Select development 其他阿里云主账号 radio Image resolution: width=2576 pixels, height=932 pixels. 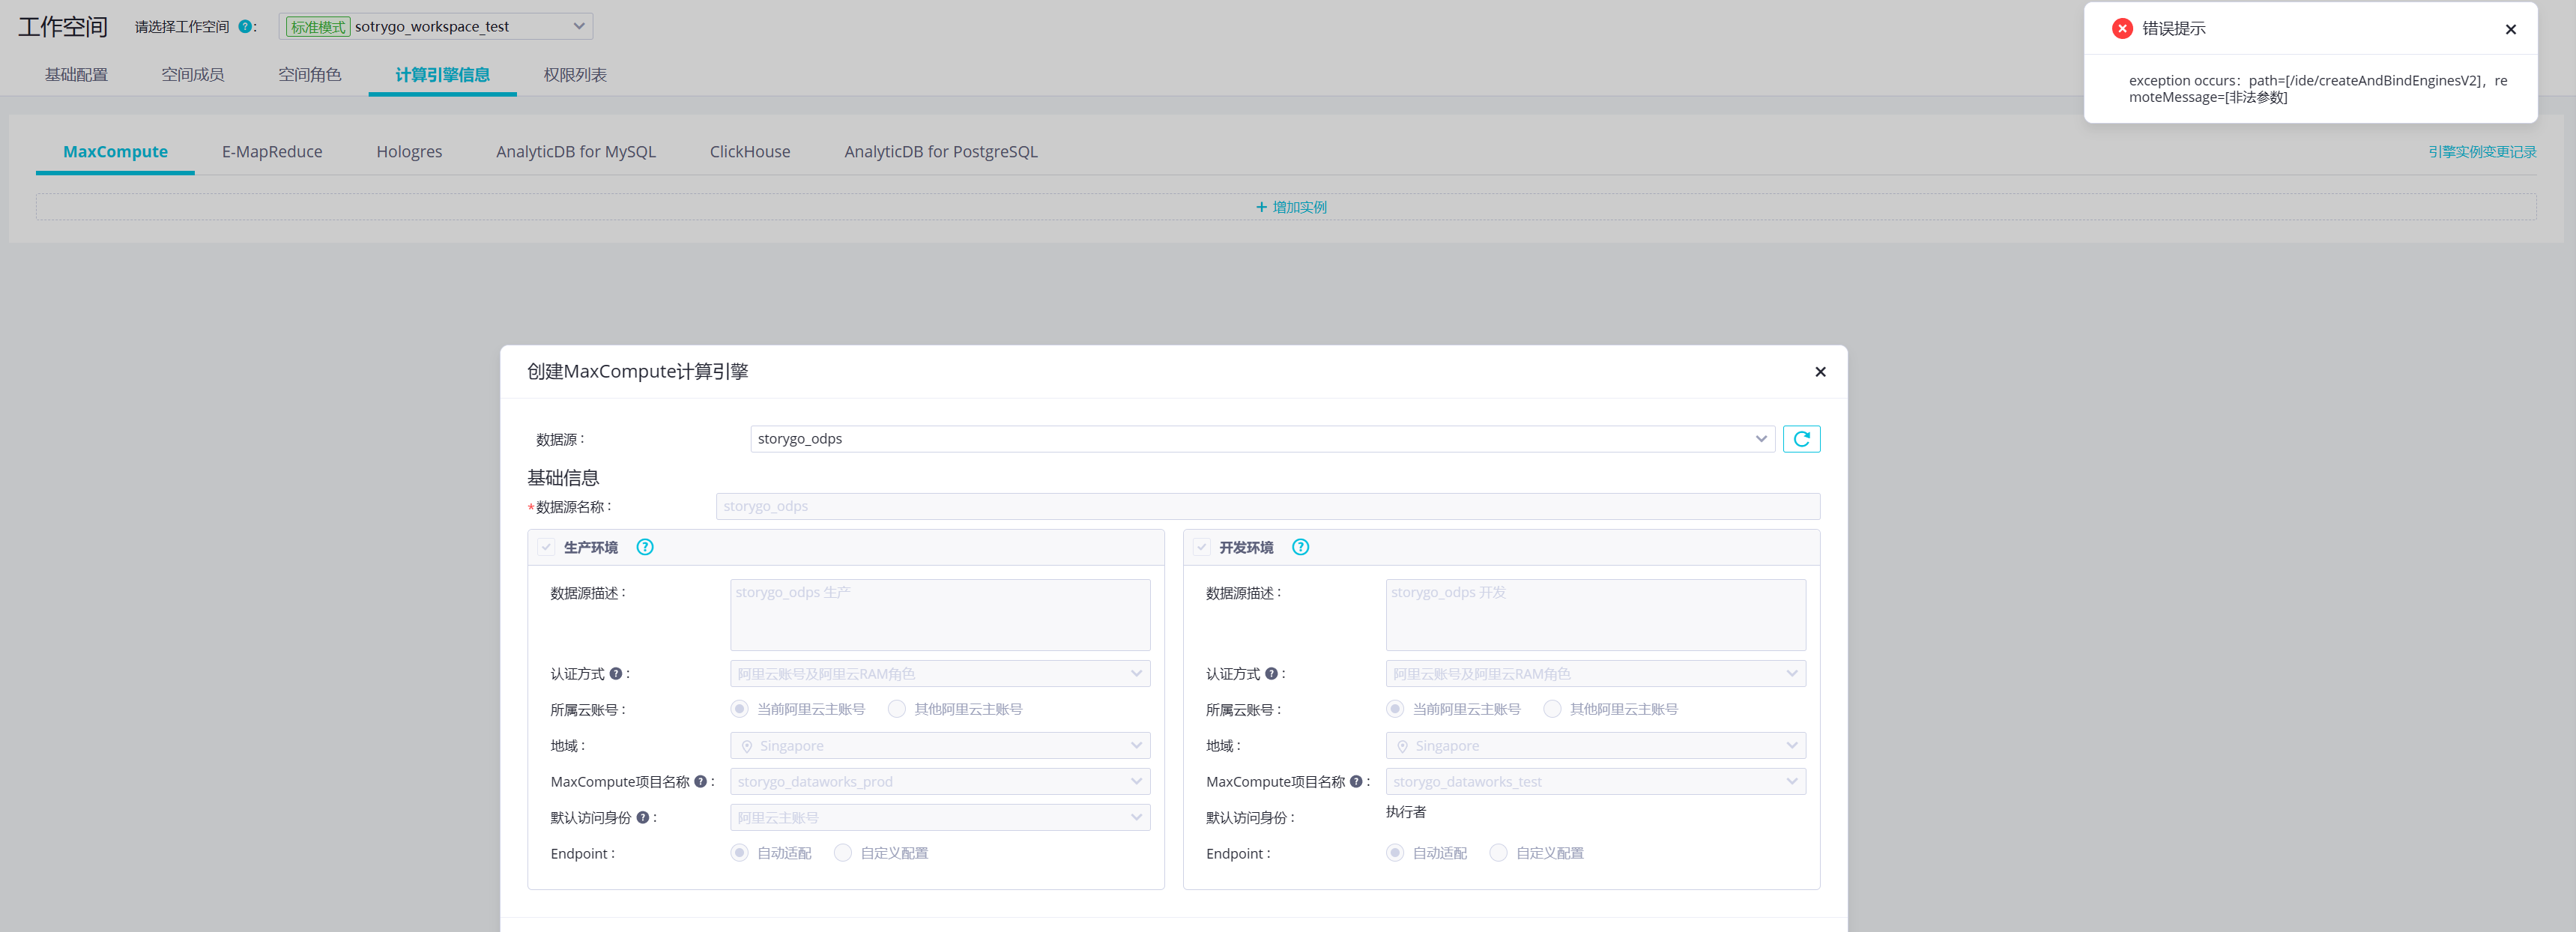pyautogui.click(x=1552, y=709)
